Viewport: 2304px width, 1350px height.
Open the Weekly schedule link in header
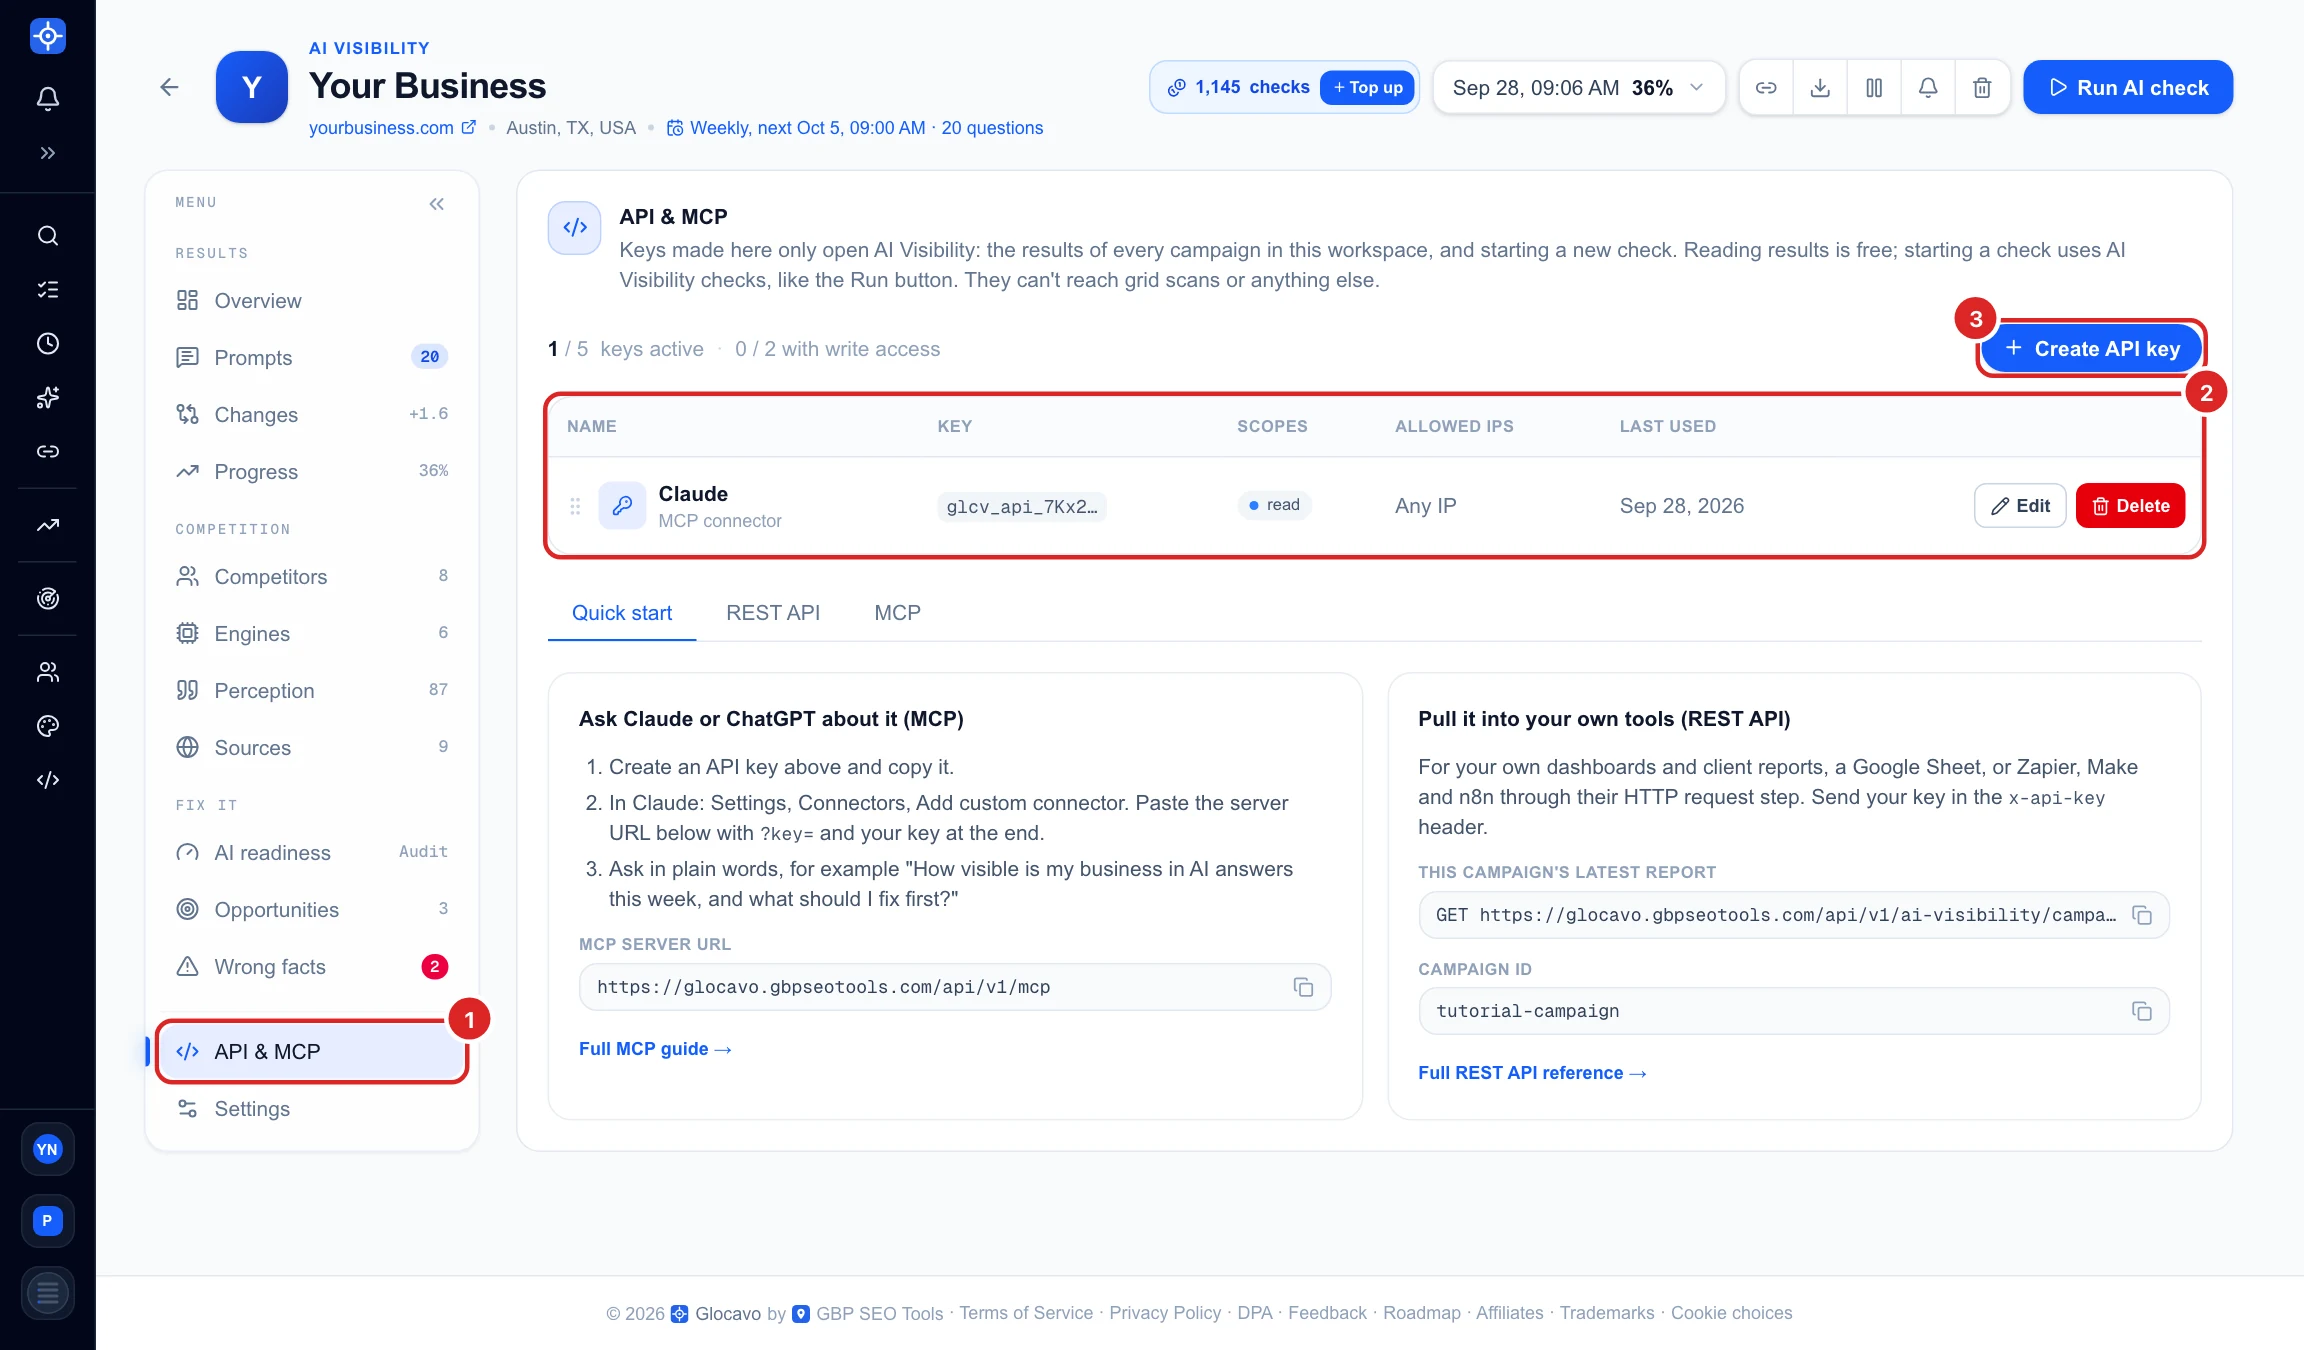tap(854, 128)
